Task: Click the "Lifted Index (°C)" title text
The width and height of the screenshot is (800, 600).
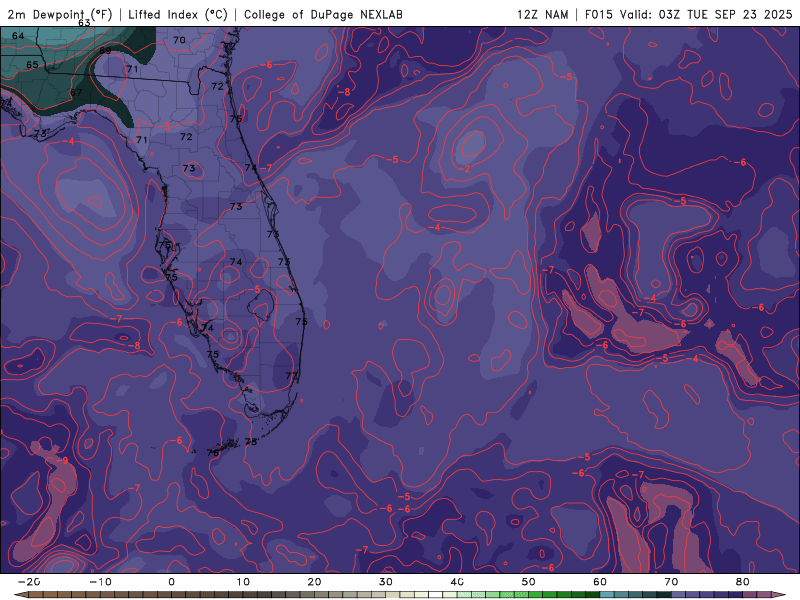Action: point(178,14)
